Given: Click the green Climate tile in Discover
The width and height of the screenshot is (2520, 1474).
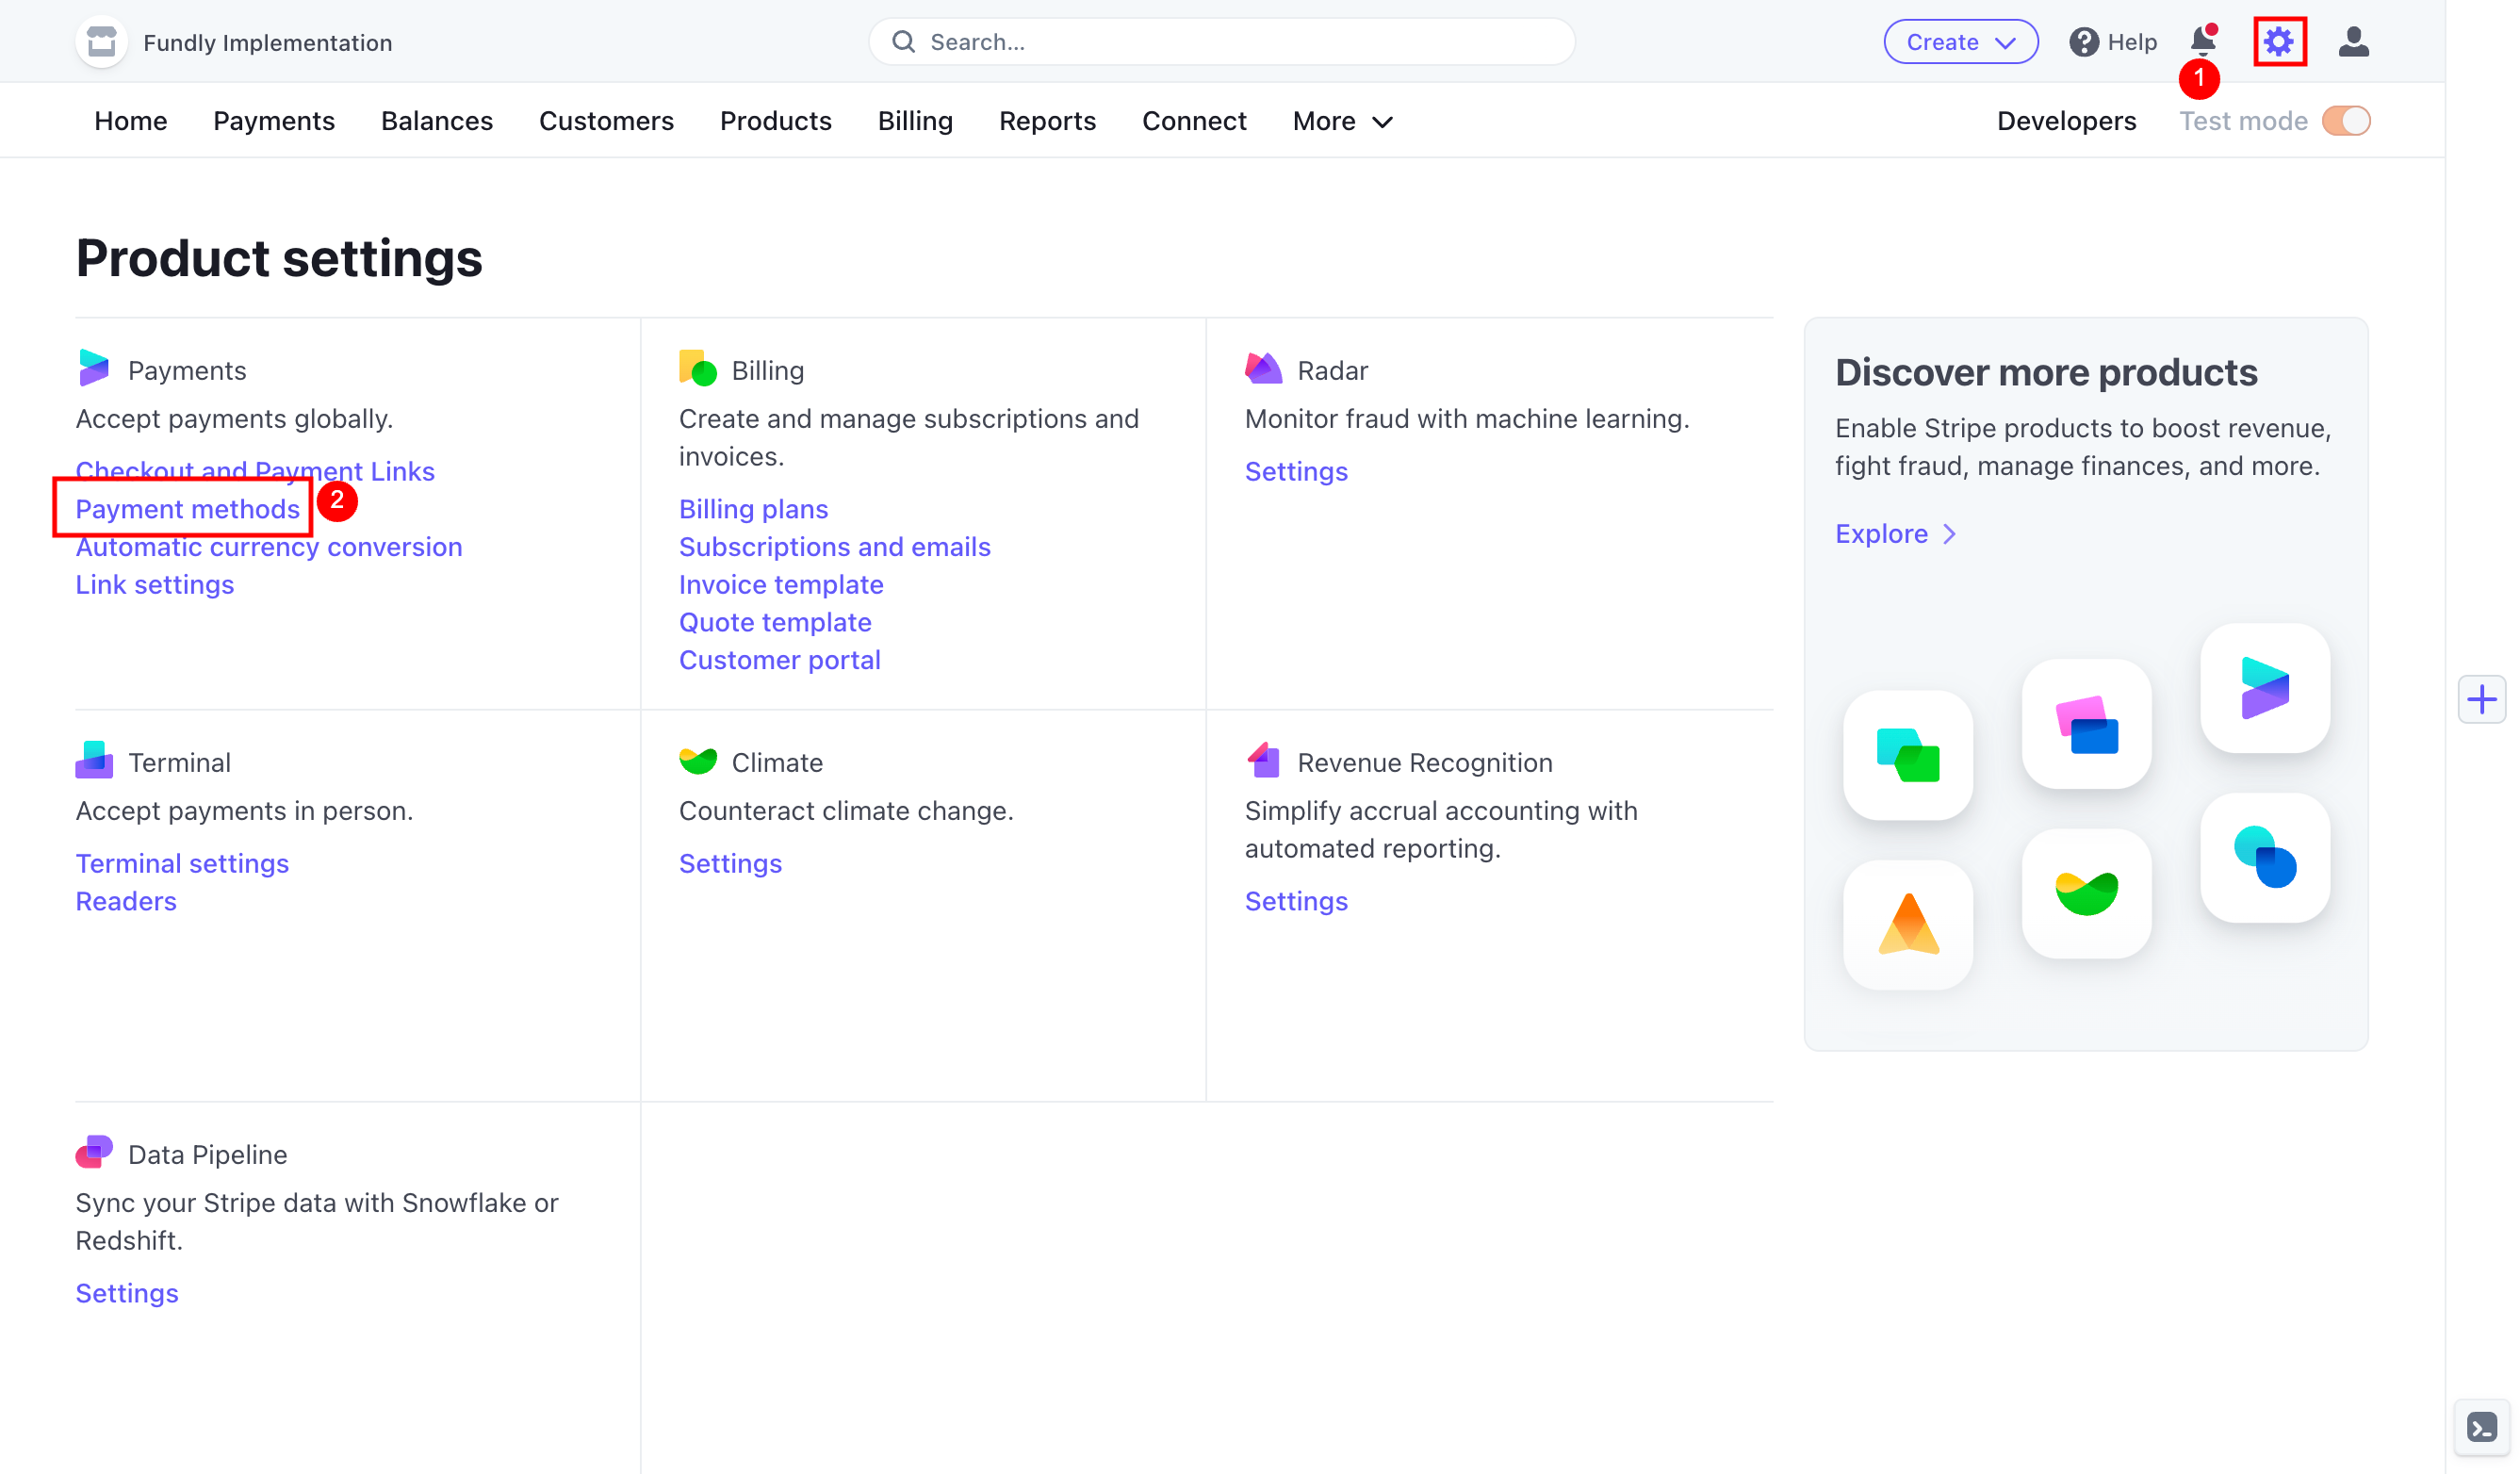Looking at the screenshot, I should pyautogui.click(x=2086, y=893).
